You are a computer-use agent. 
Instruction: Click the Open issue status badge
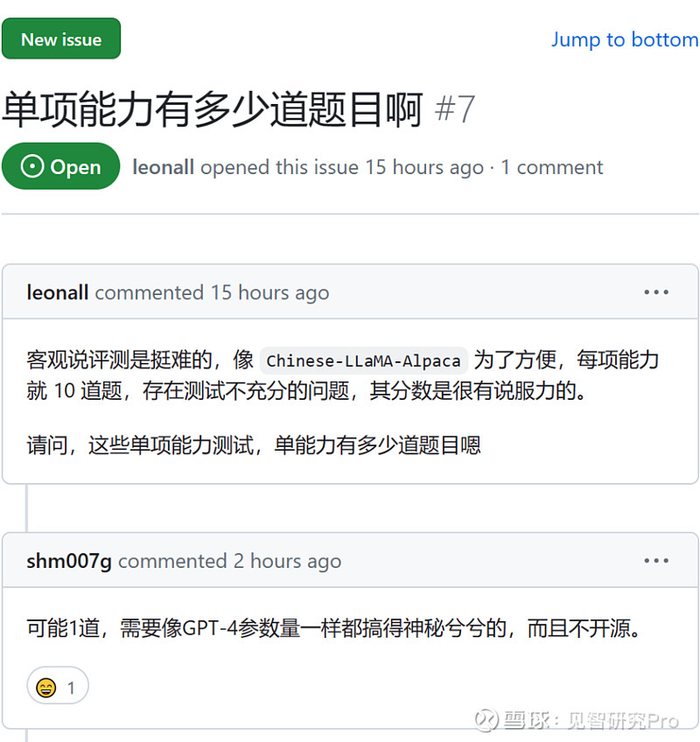[x=61, y=167]
